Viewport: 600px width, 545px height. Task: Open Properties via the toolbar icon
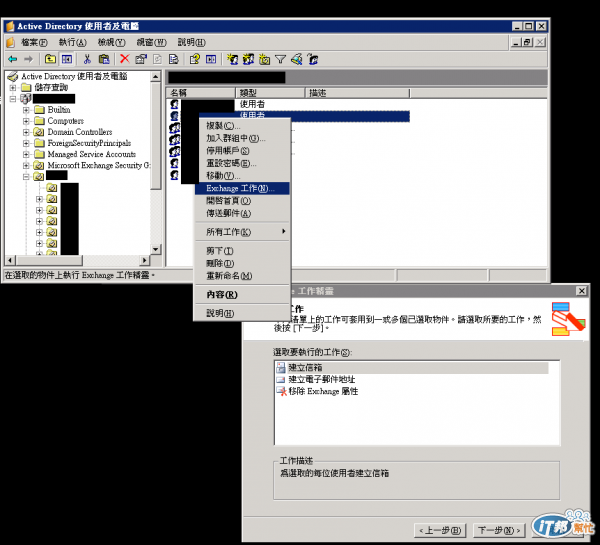click(141, 59)
